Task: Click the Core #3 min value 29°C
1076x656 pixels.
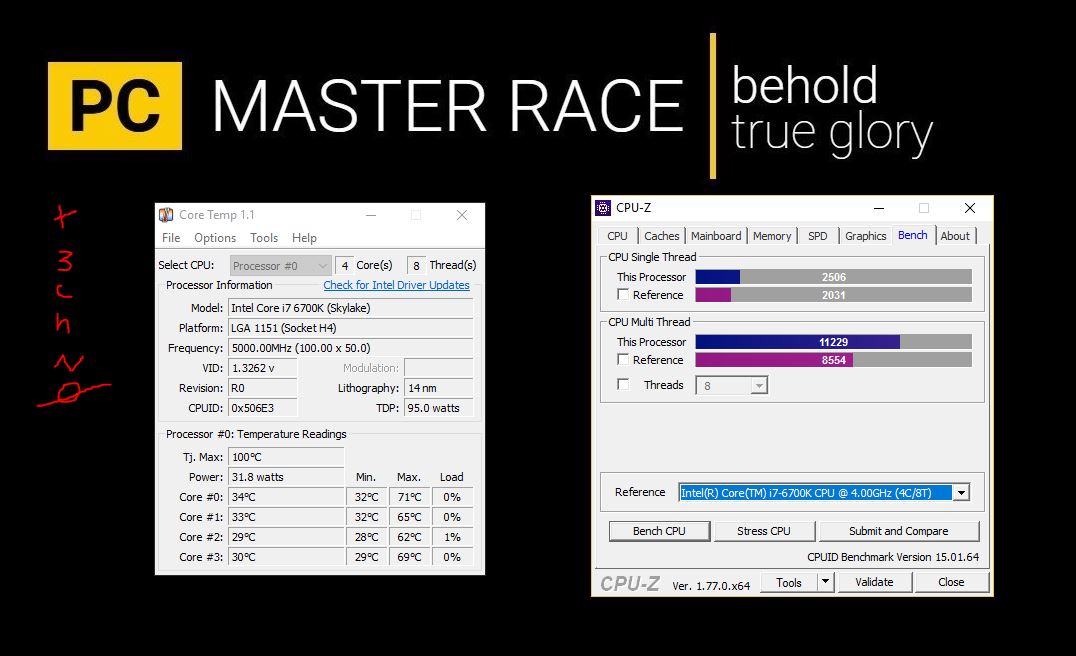Action: point(366,557)
